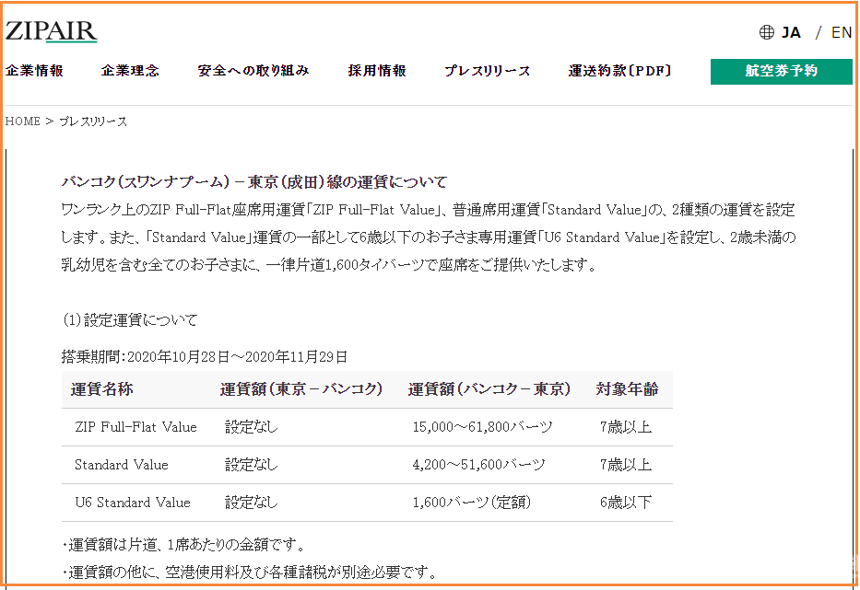Click the 運賃名称 column header

tap(102, 389)
